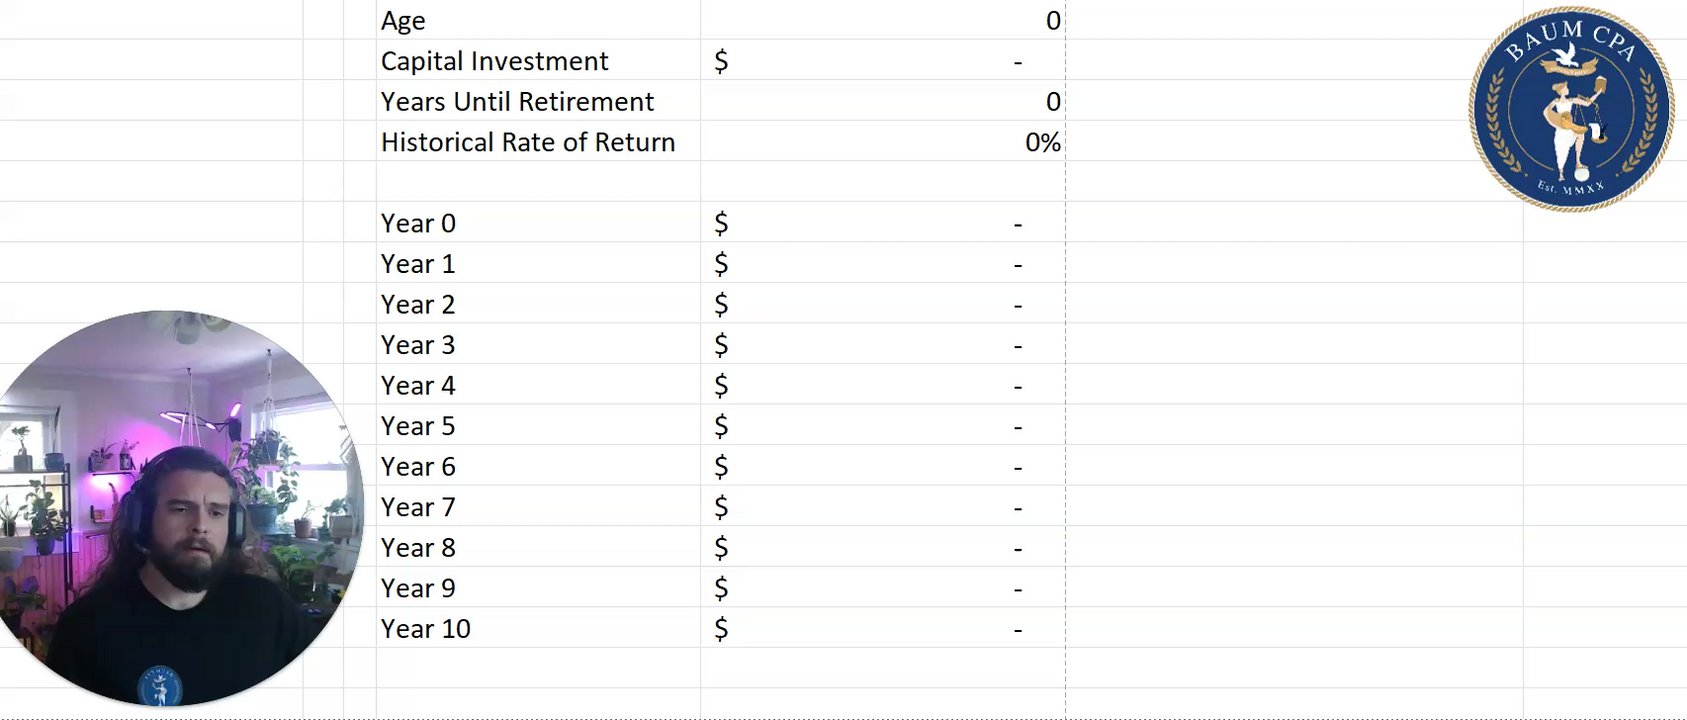This screenshot has height=720, width=1687.
Task: Click the Years Until Retirement value cell
Action: click(882, 102)
